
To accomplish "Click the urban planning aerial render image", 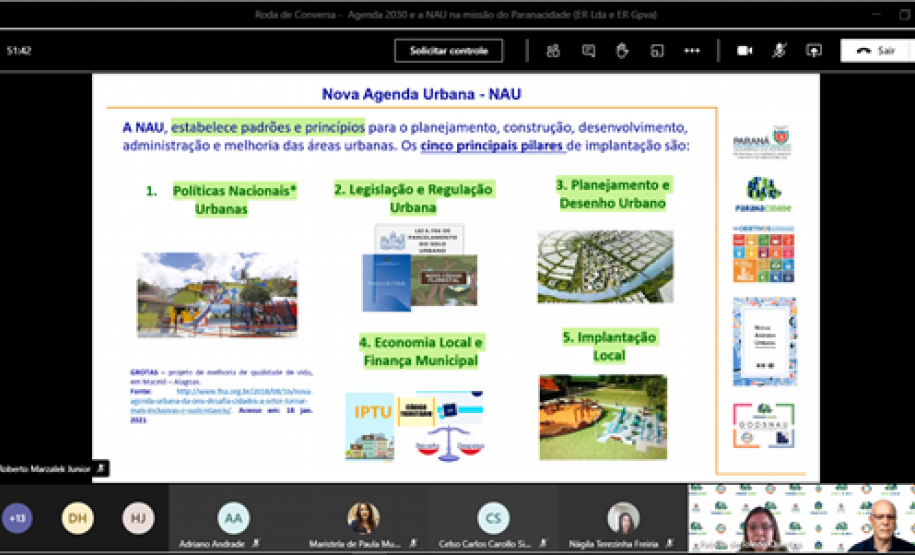I will point(605,267).
